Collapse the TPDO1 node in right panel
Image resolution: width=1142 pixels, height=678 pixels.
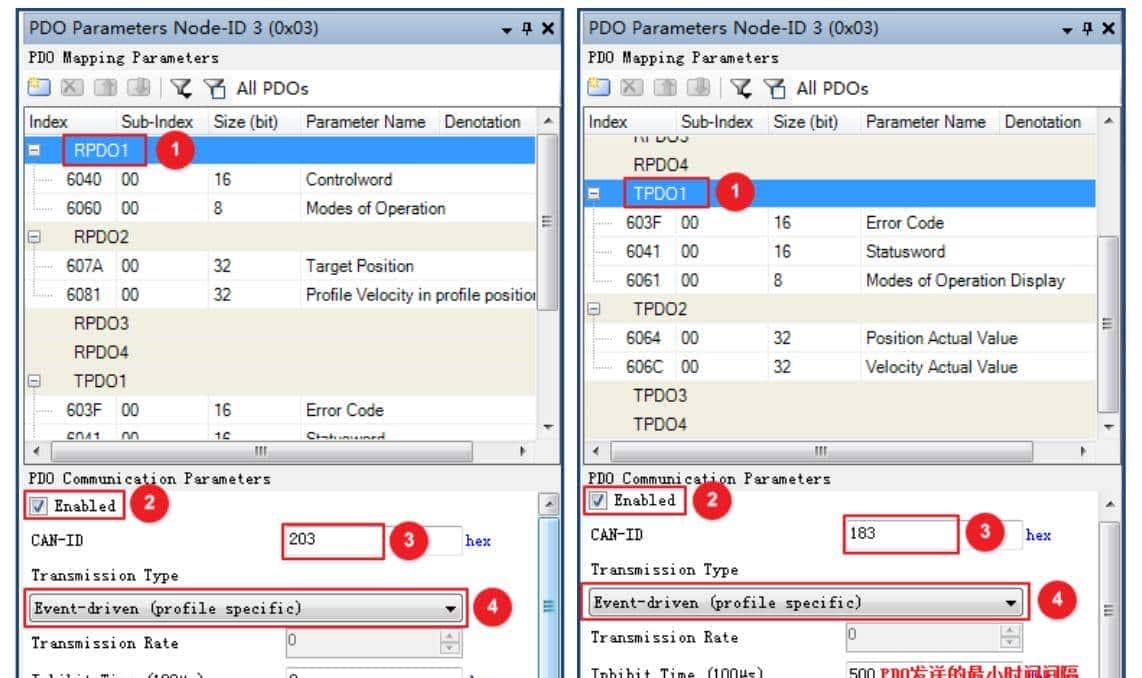(x=594, y=193)
